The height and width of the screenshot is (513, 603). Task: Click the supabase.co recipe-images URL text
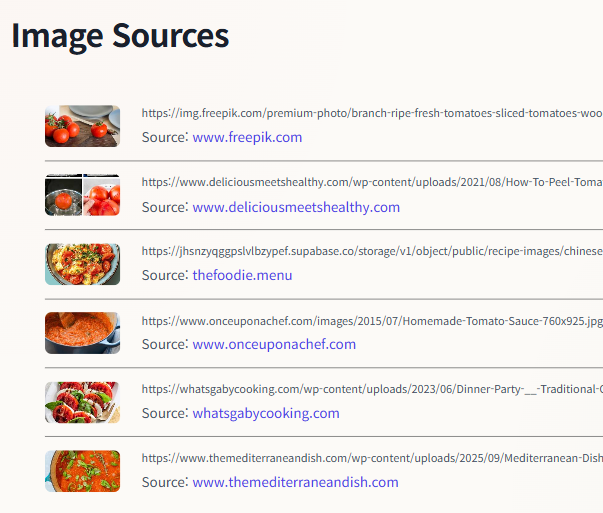click(372, 251)
